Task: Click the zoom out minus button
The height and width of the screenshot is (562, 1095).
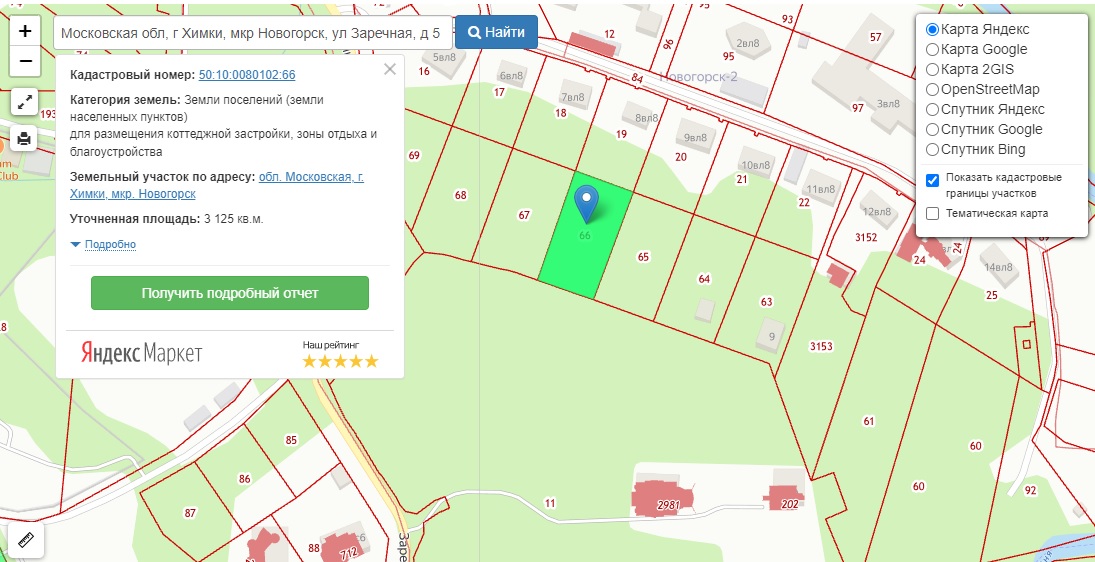Action: [25, 61]
